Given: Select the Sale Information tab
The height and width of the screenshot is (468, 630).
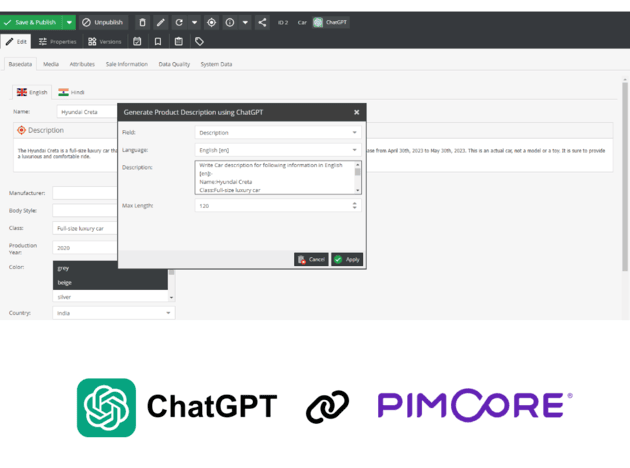Looking at the screenshot, I should click(127, 64).
